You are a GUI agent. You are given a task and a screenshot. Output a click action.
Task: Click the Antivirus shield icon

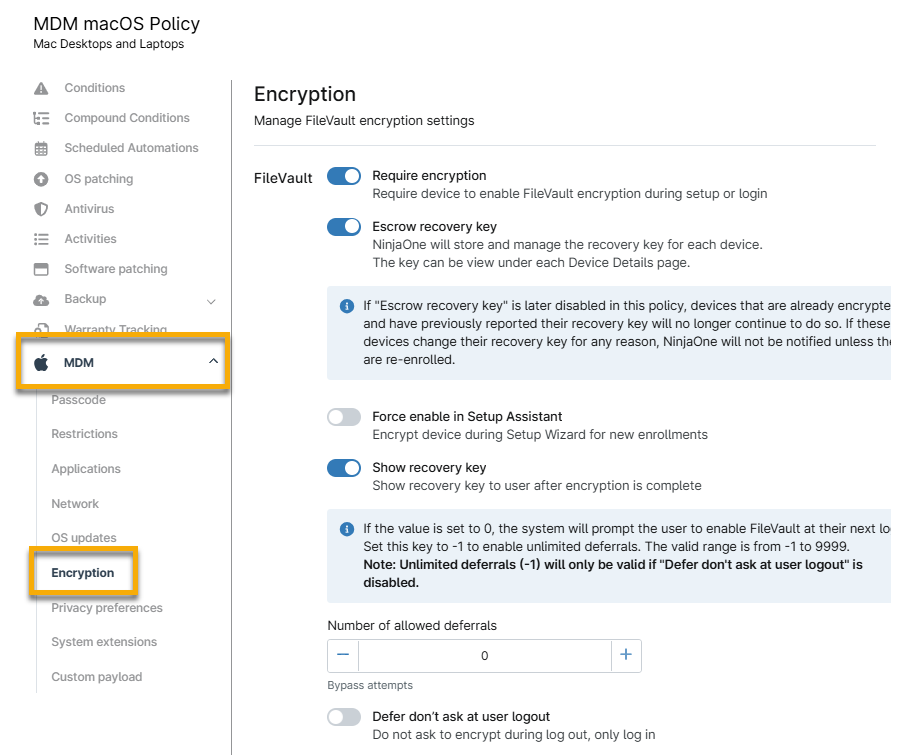tap(41, 209)
